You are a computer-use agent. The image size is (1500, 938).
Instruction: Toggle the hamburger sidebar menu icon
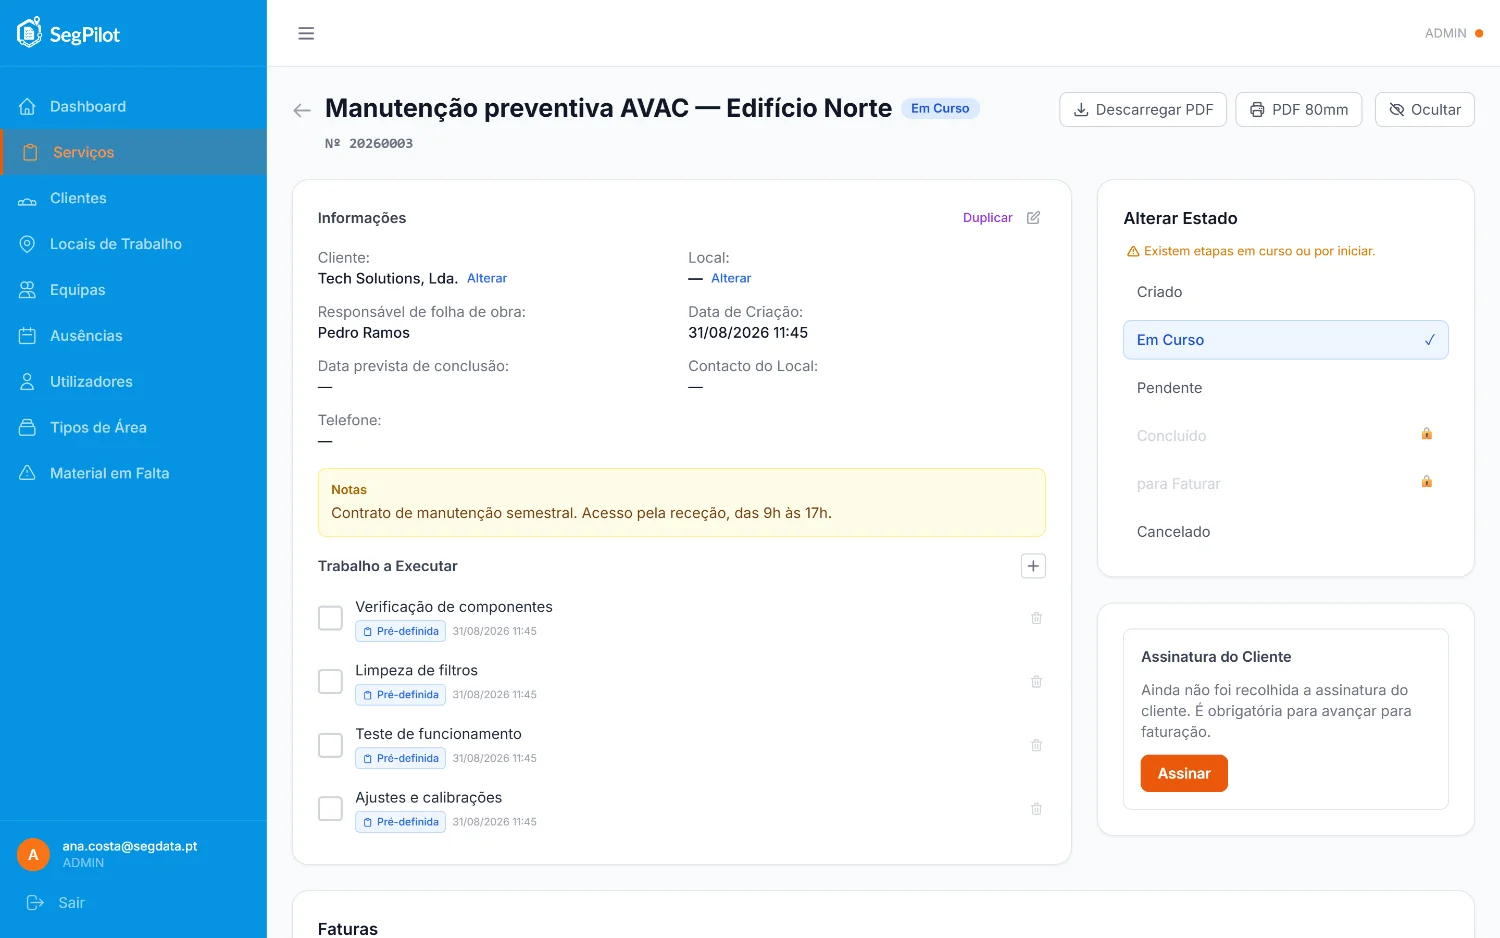pos(306,34)
